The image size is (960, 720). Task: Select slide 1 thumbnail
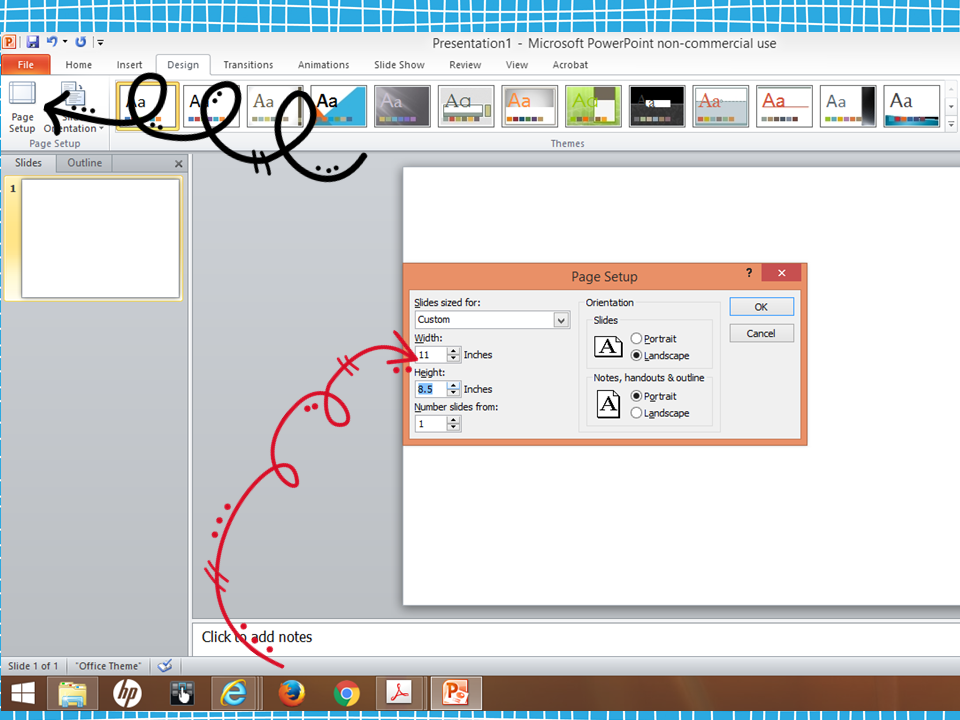[x=100, y=238]
